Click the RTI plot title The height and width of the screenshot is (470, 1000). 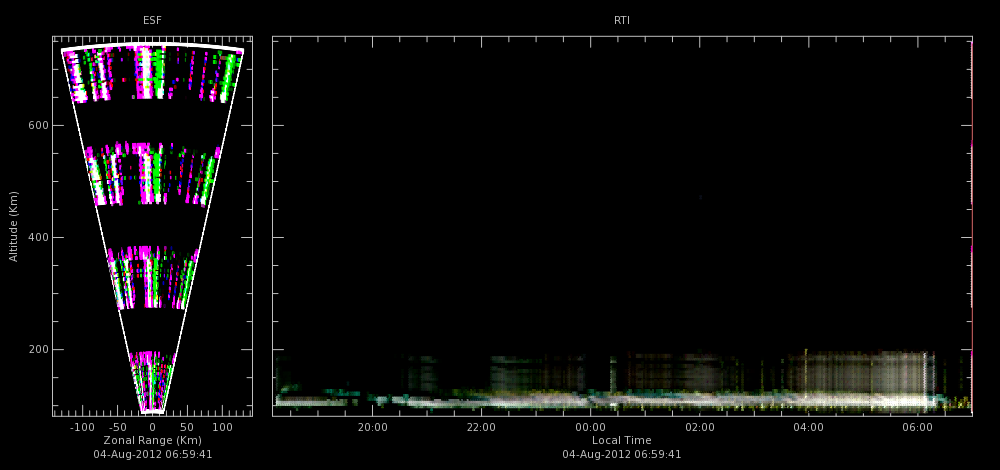(622, 21)
